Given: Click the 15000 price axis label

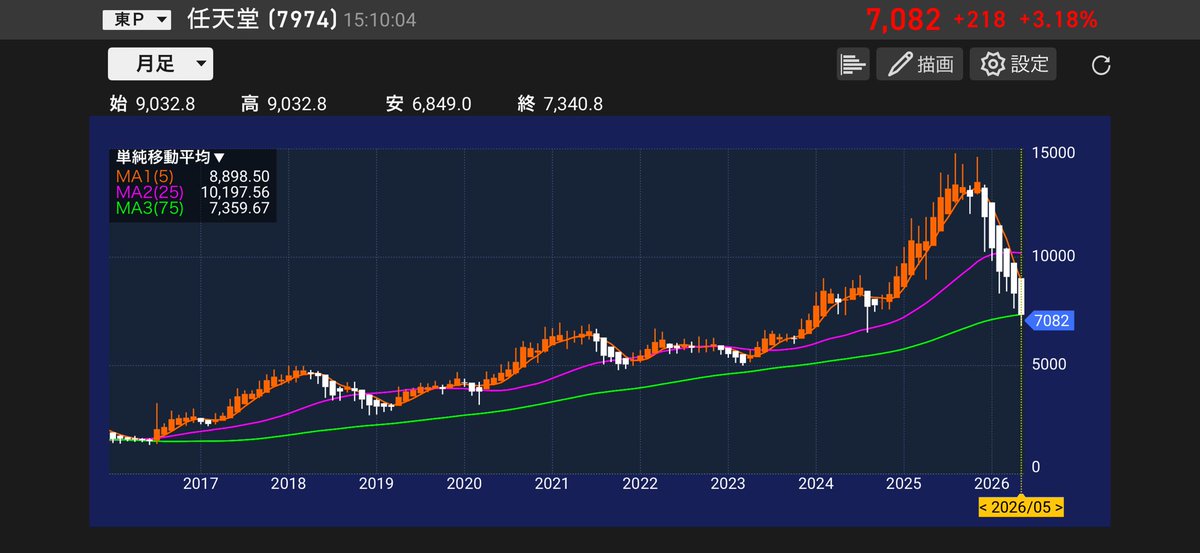Looking at the screenshot, I should click(x=1053, y=153).
